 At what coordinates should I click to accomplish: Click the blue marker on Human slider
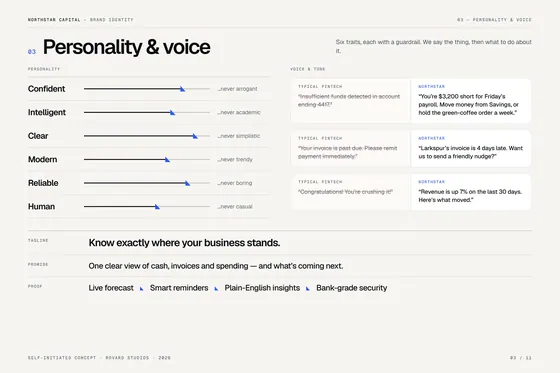(157, 207)
